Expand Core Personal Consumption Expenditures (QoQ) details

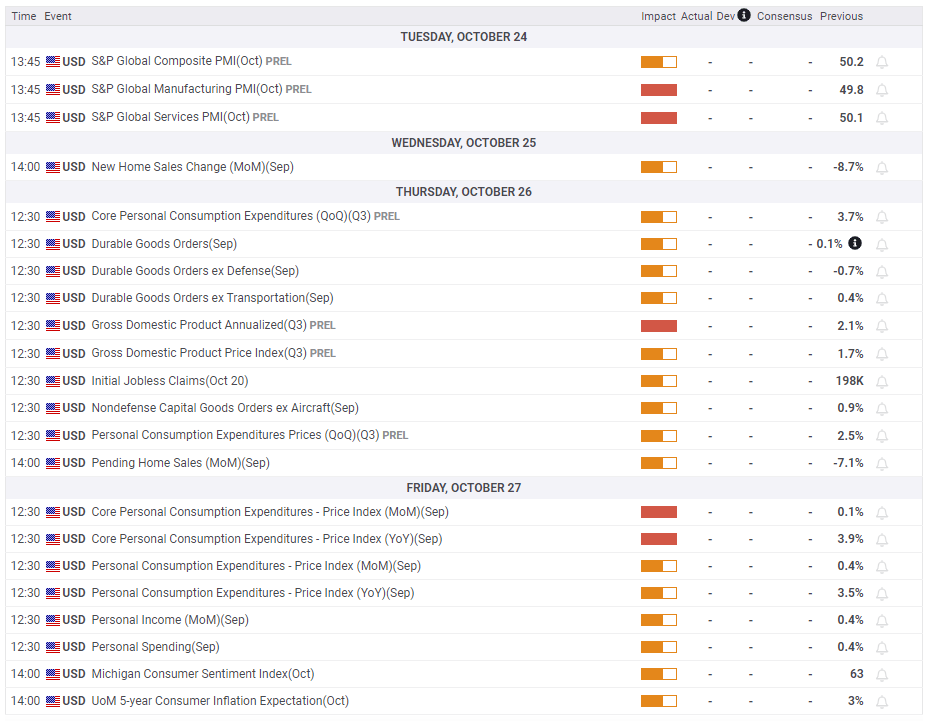231,216
